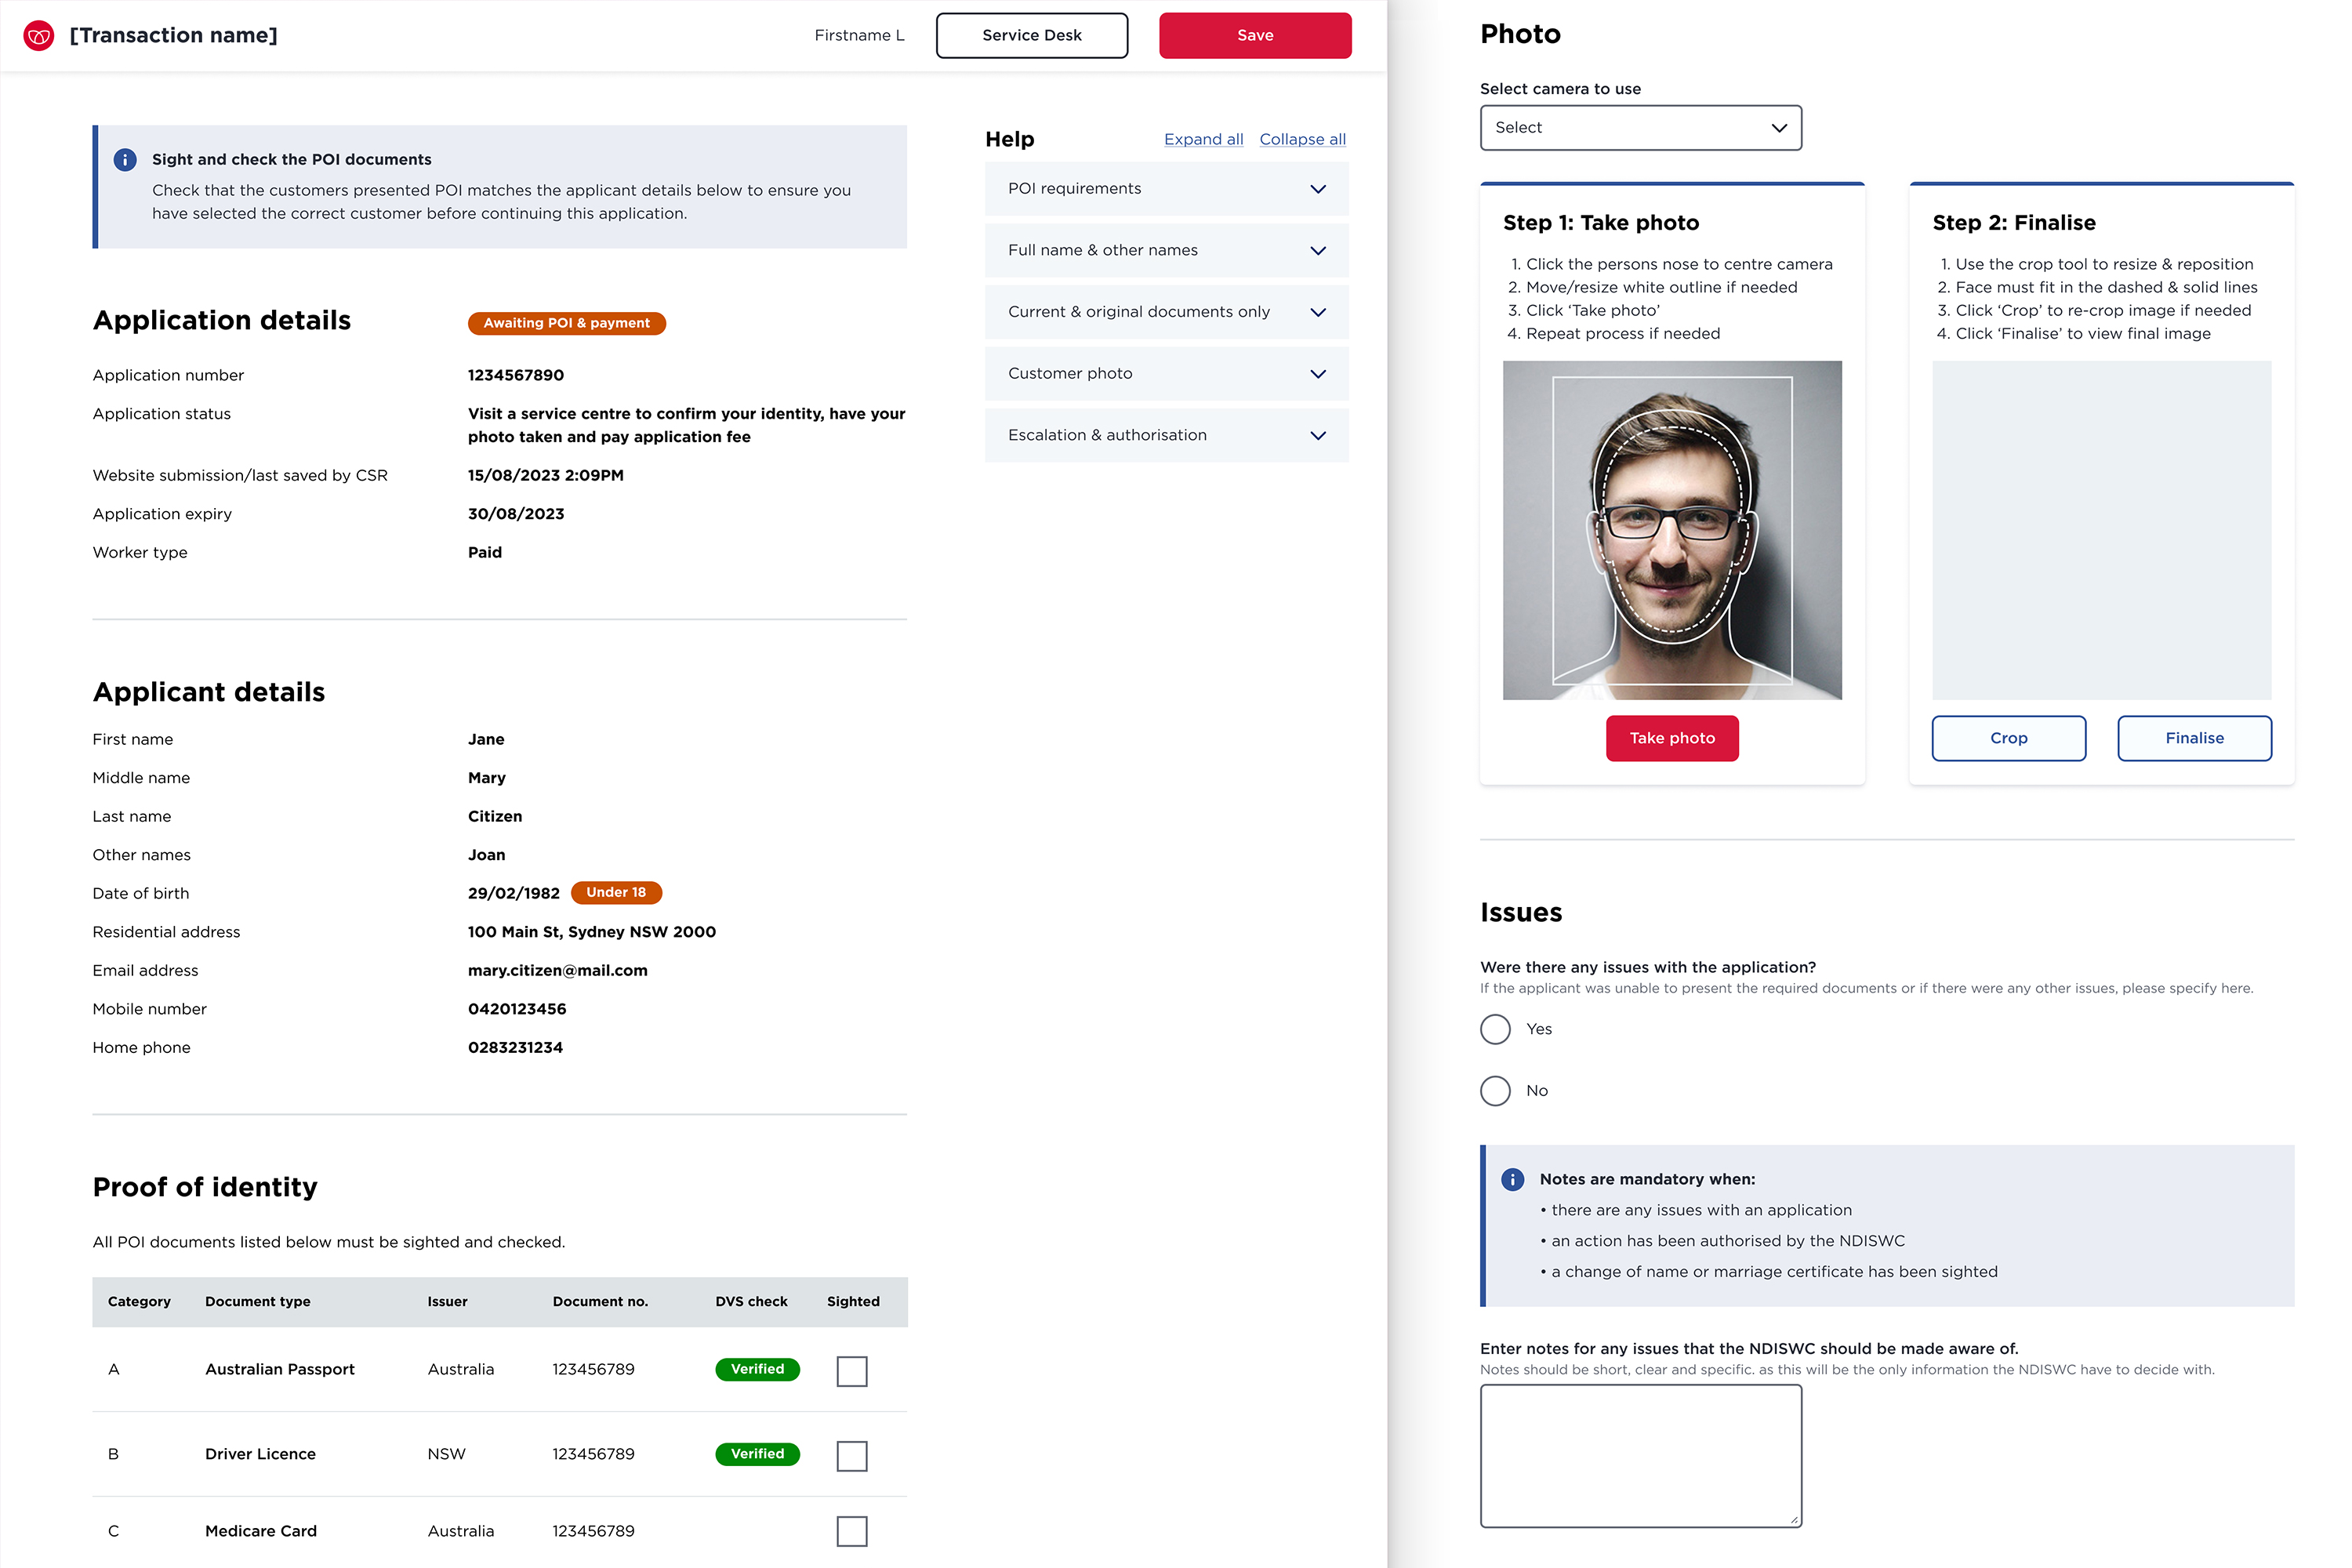
Task: Click the Collapse all link
Action: pyautogui.click(x=1303, y=140)
